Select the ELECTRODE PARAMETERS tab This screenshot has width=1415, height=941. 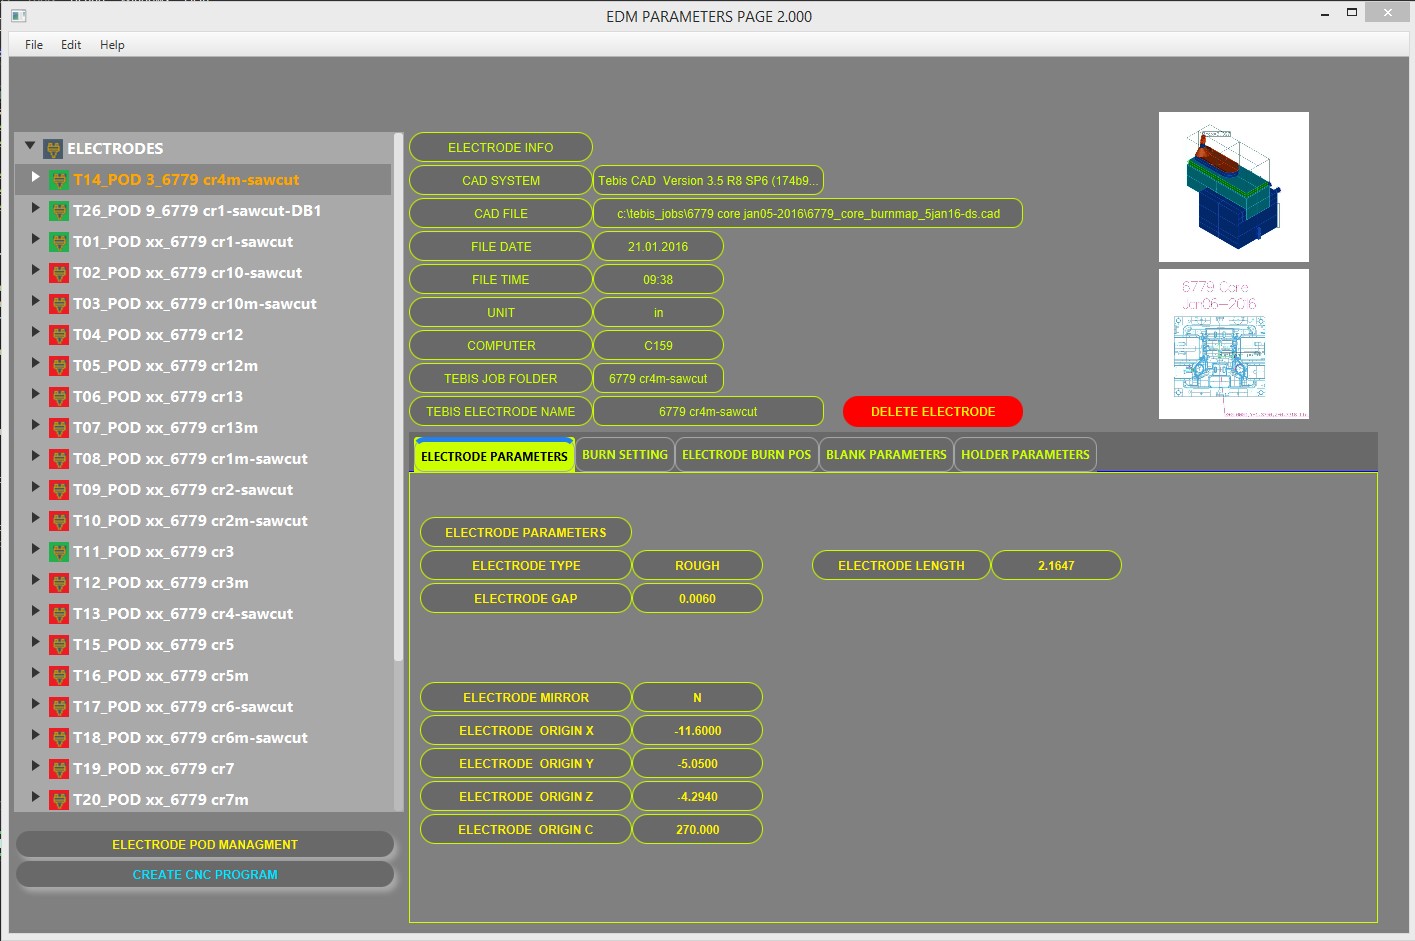pyautogui.click(x=494, y=455)
